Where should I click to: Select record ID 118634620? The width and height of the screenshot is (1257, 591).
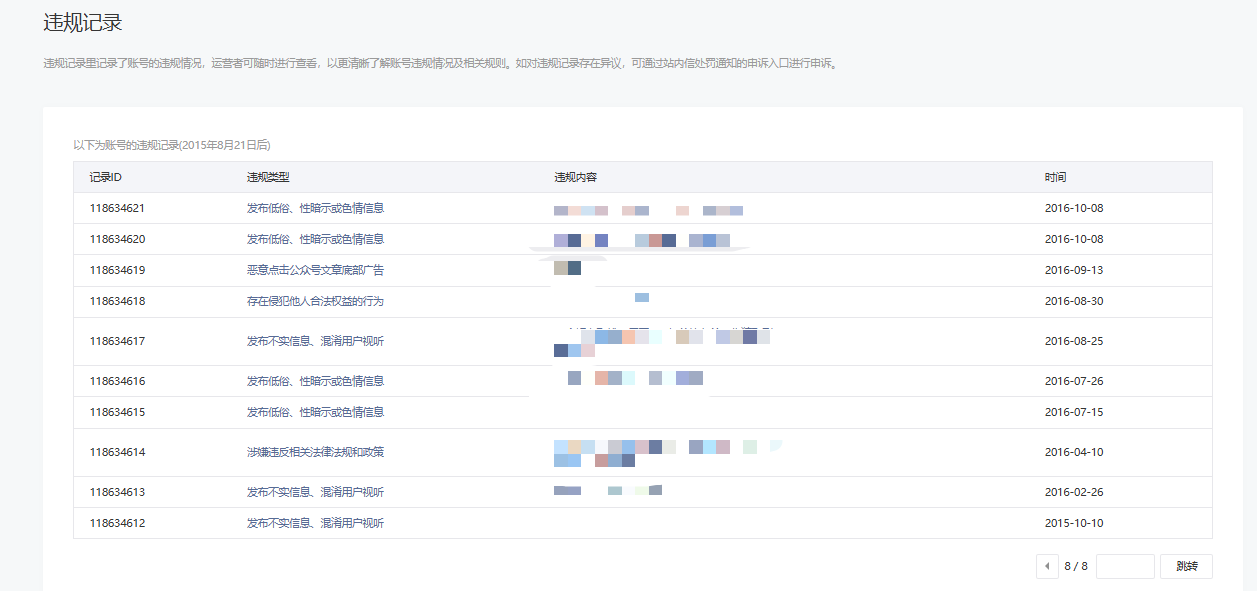pos(117,239)
